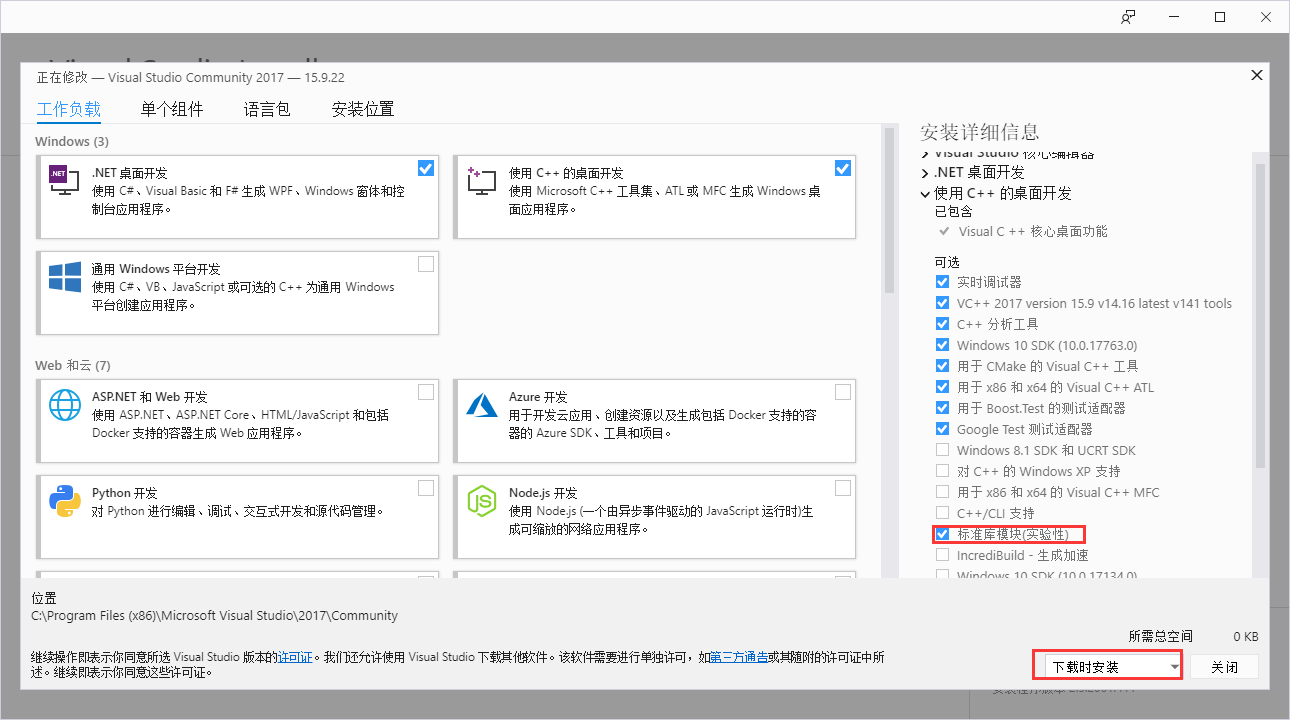1290x720 pixels.
Task: Check 对 C++ 的 Windows XP 支持
Action: click(942, 471)
